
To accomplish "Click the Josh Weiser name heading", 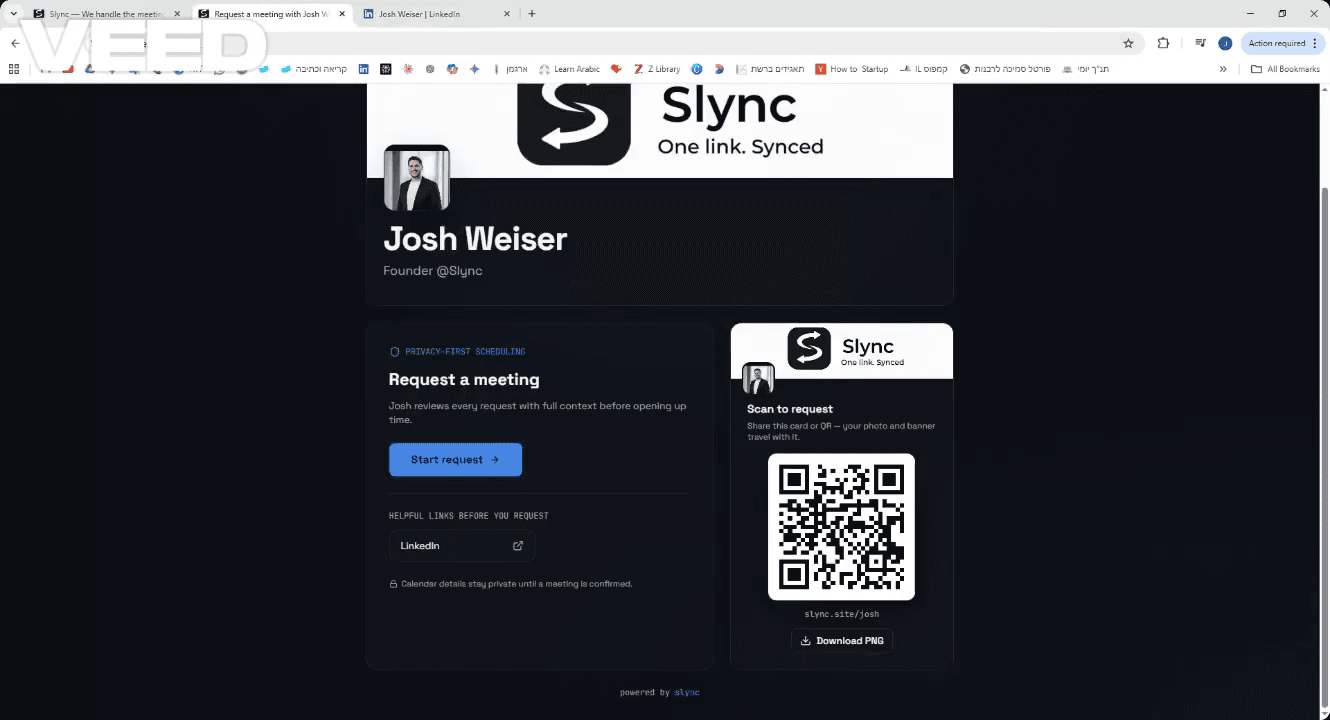I will 475,239.
